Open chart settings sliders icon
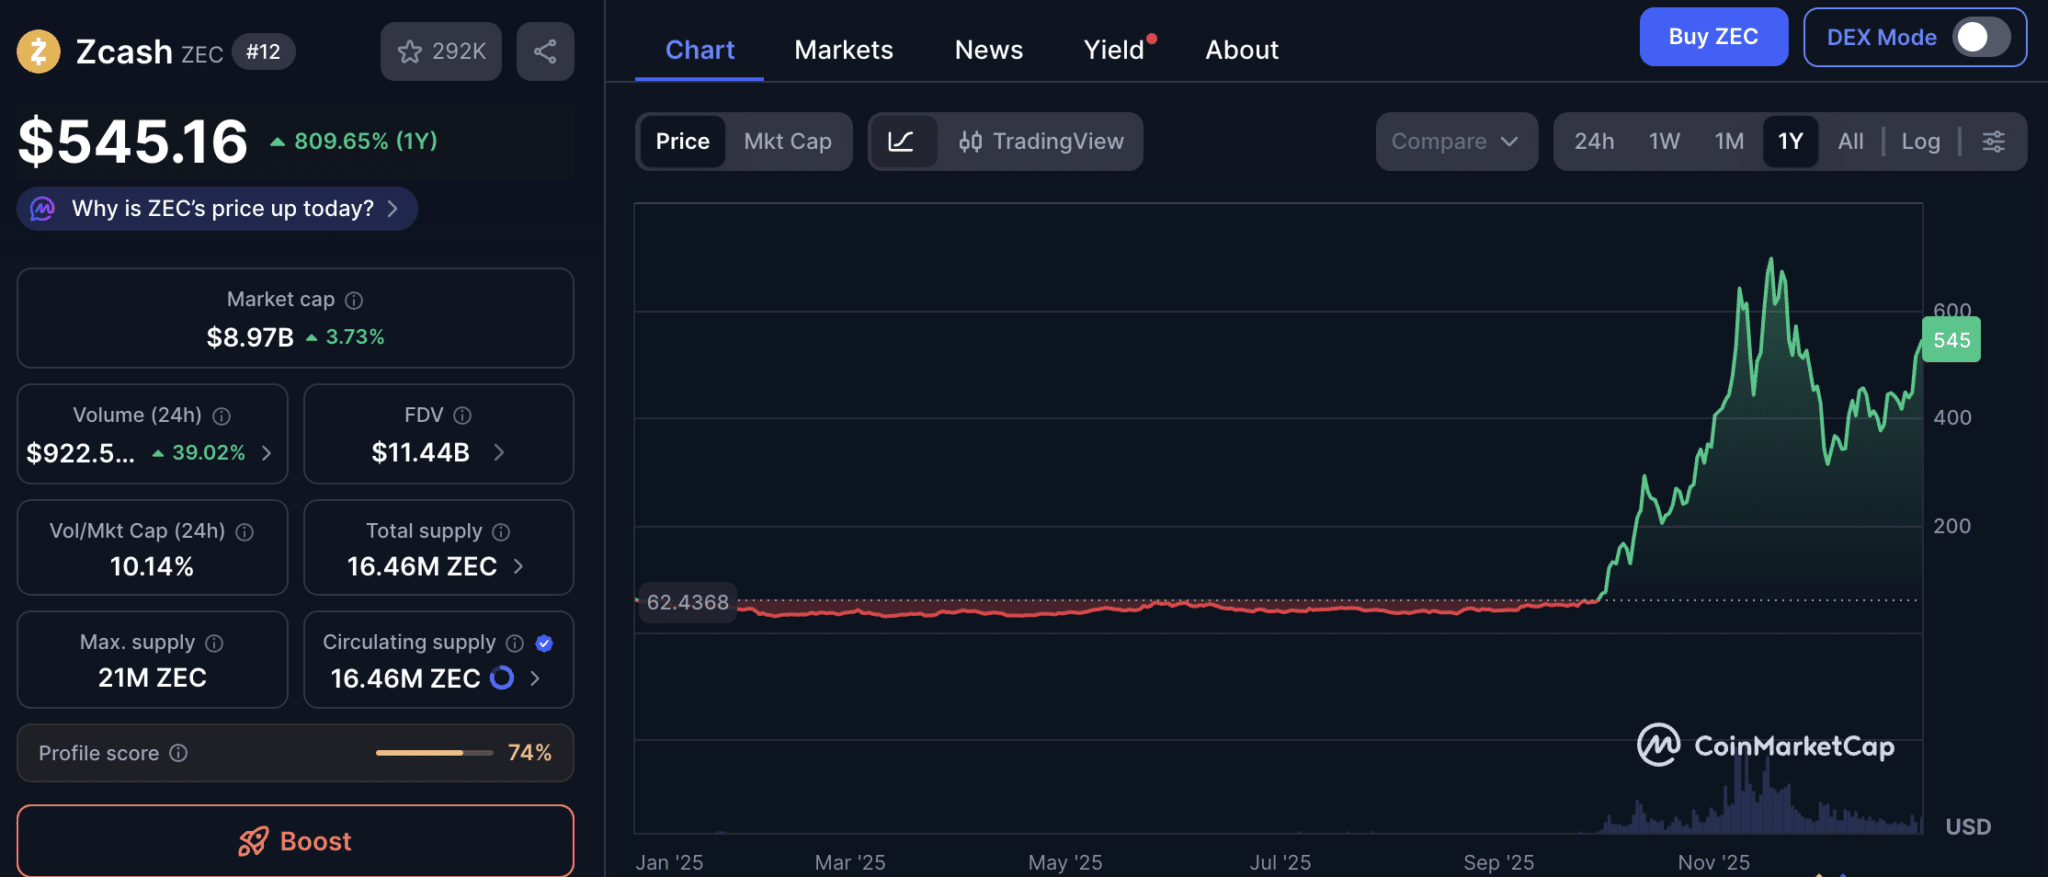 [x=1993, y=142]
